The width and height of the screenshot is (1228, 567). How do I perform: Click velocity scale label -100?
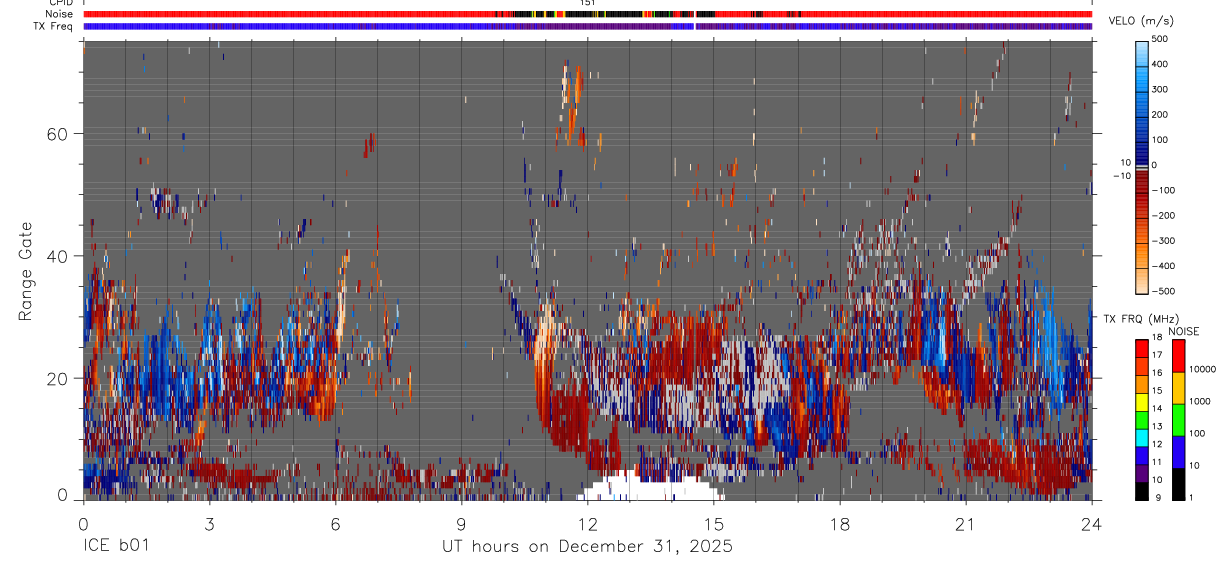1163,190
